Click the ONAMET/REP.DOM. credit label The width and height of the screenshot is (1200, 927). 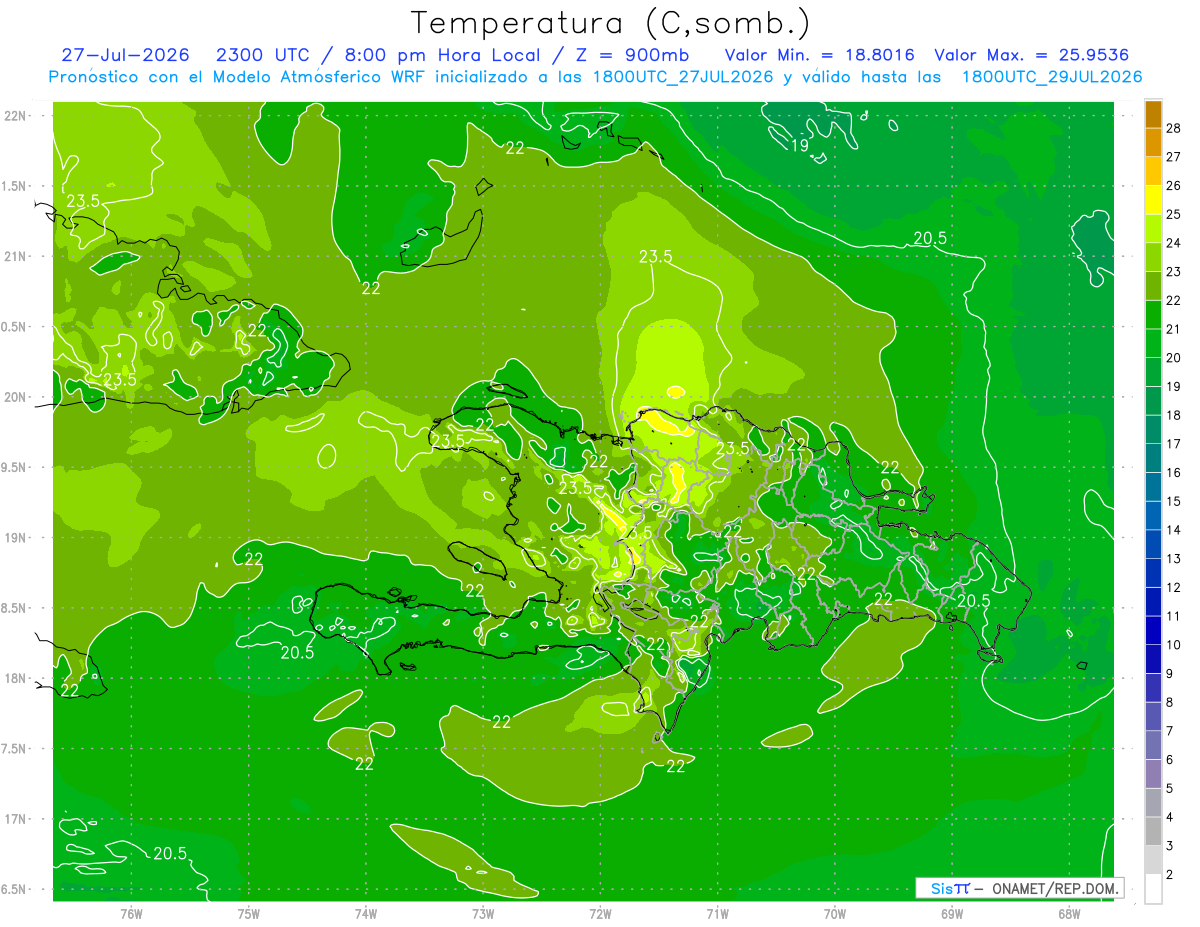pos(1054,888)
